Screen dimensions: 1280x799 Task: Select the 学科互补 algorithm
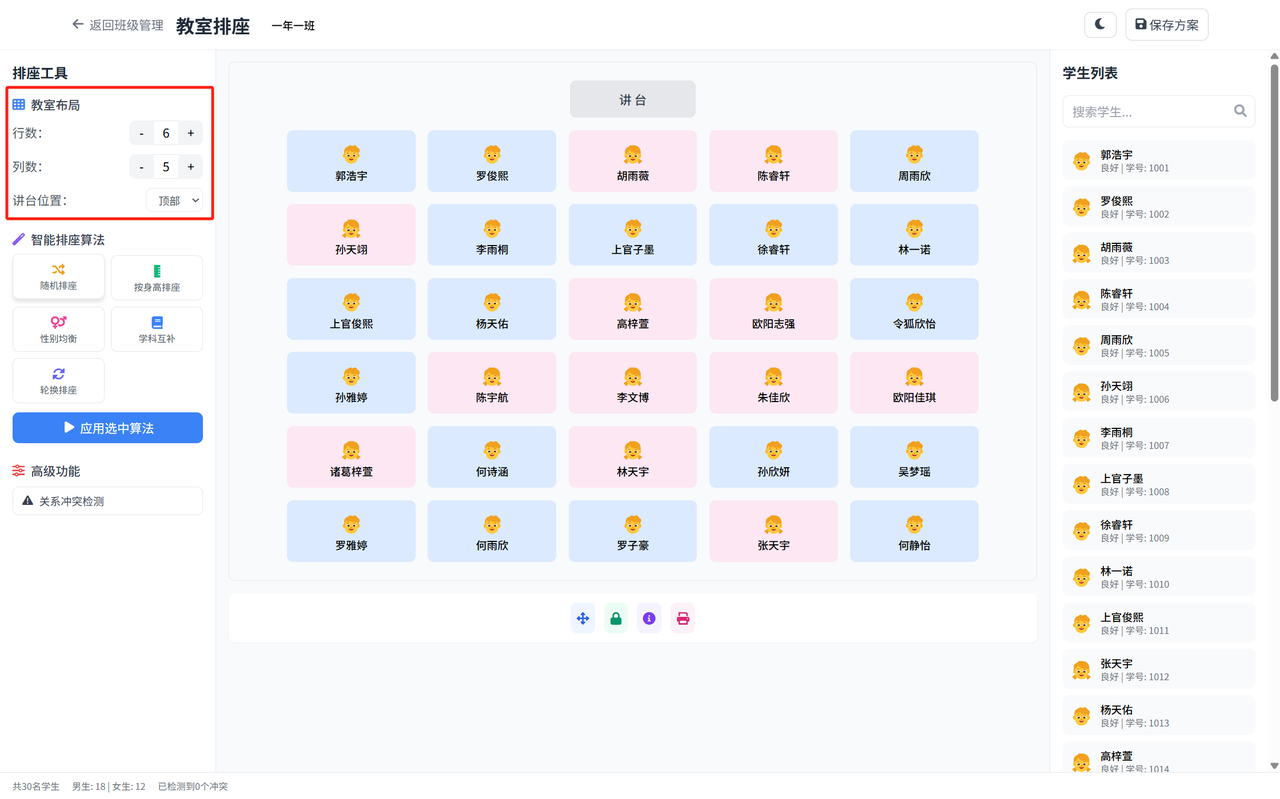tap(157, 329)
